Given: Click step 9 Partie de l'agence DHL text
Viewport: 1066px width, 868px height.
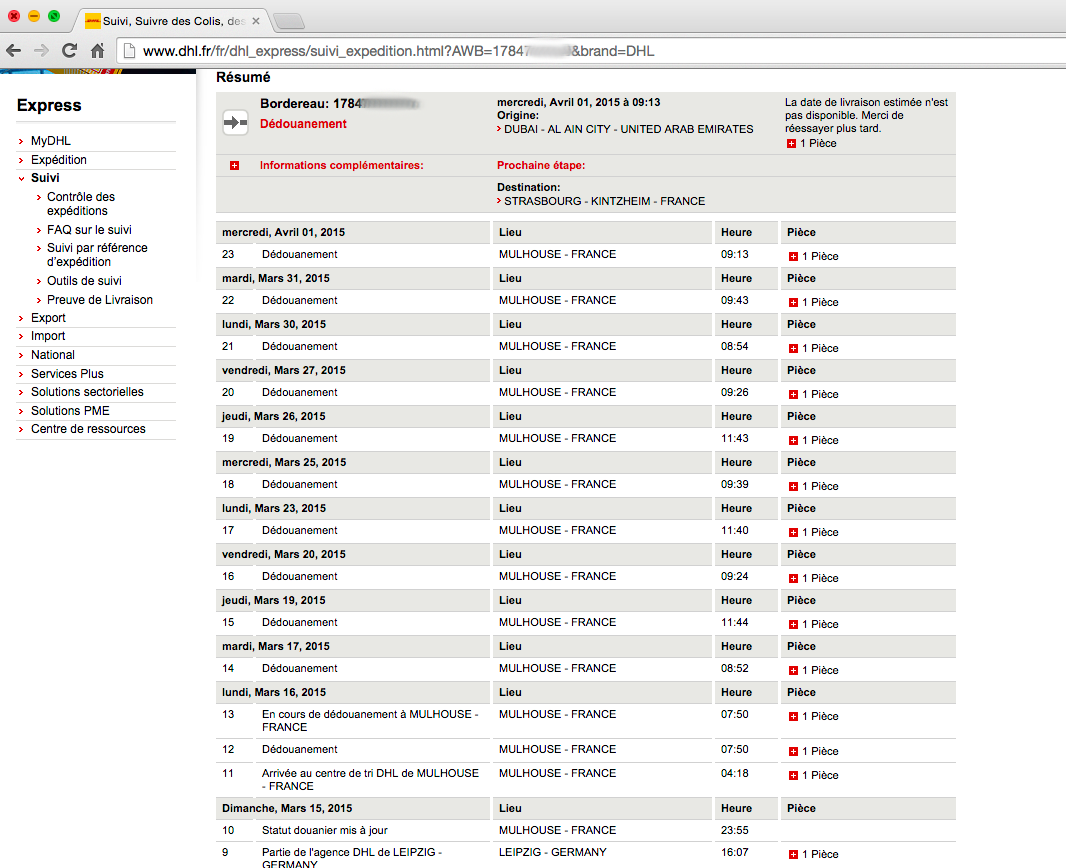Looking at the screenshot, I should click(352, 858).
